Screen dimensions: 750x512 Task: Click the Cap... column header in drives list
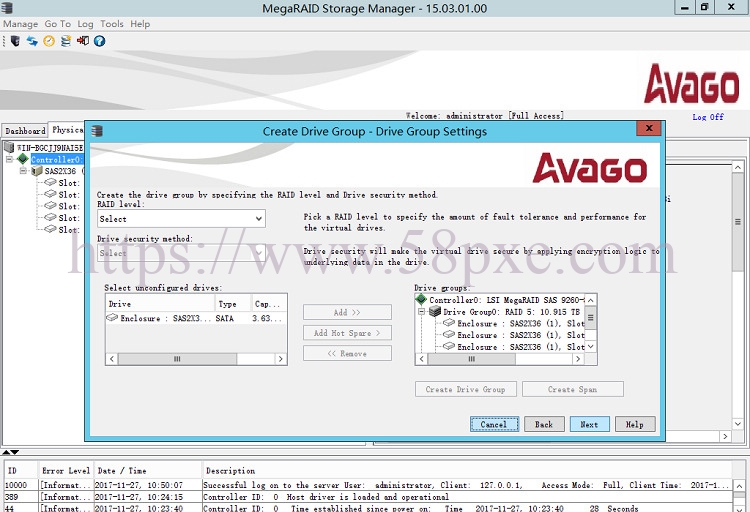[x=268, y=303]
